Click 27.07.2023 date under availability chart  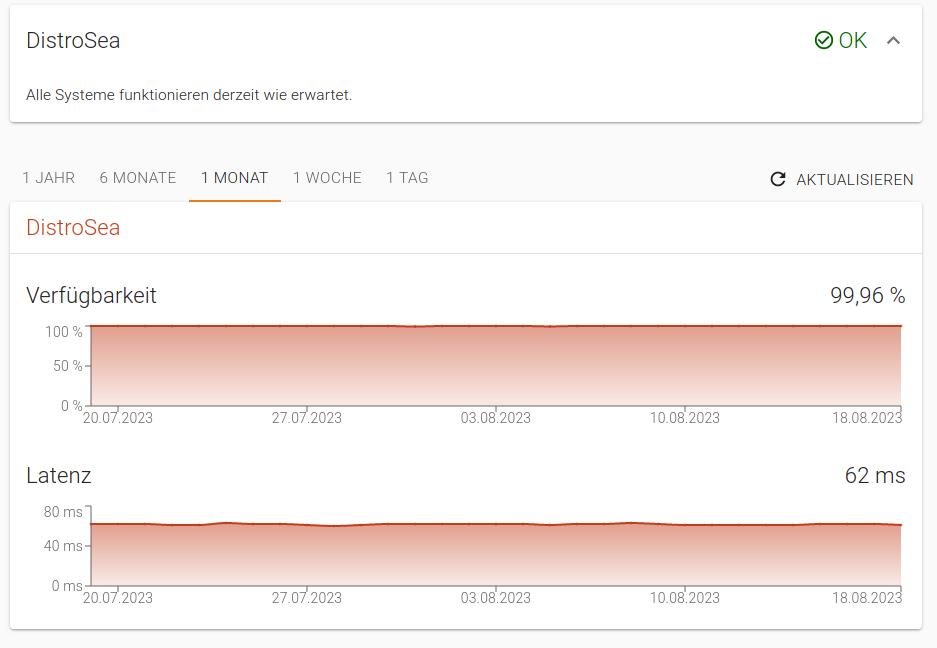click(x=307, y=418)
